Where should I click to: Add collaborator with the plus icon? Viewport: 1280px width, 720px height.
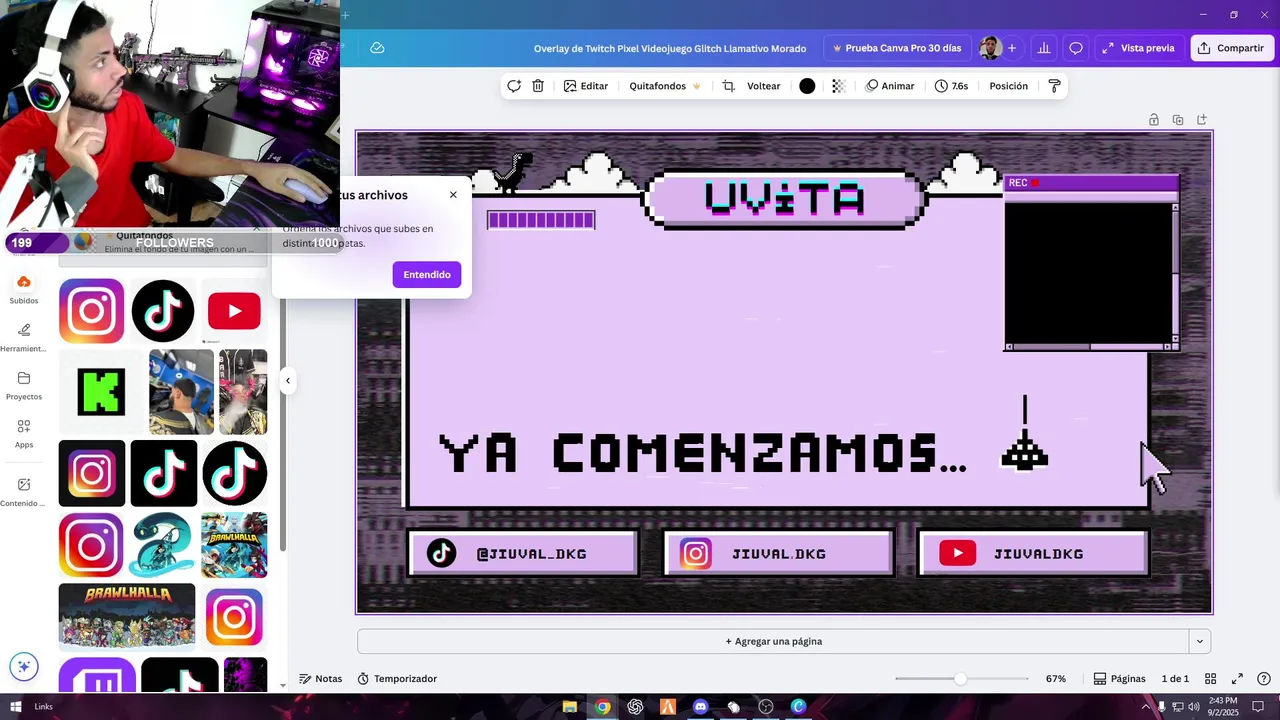1012,48
